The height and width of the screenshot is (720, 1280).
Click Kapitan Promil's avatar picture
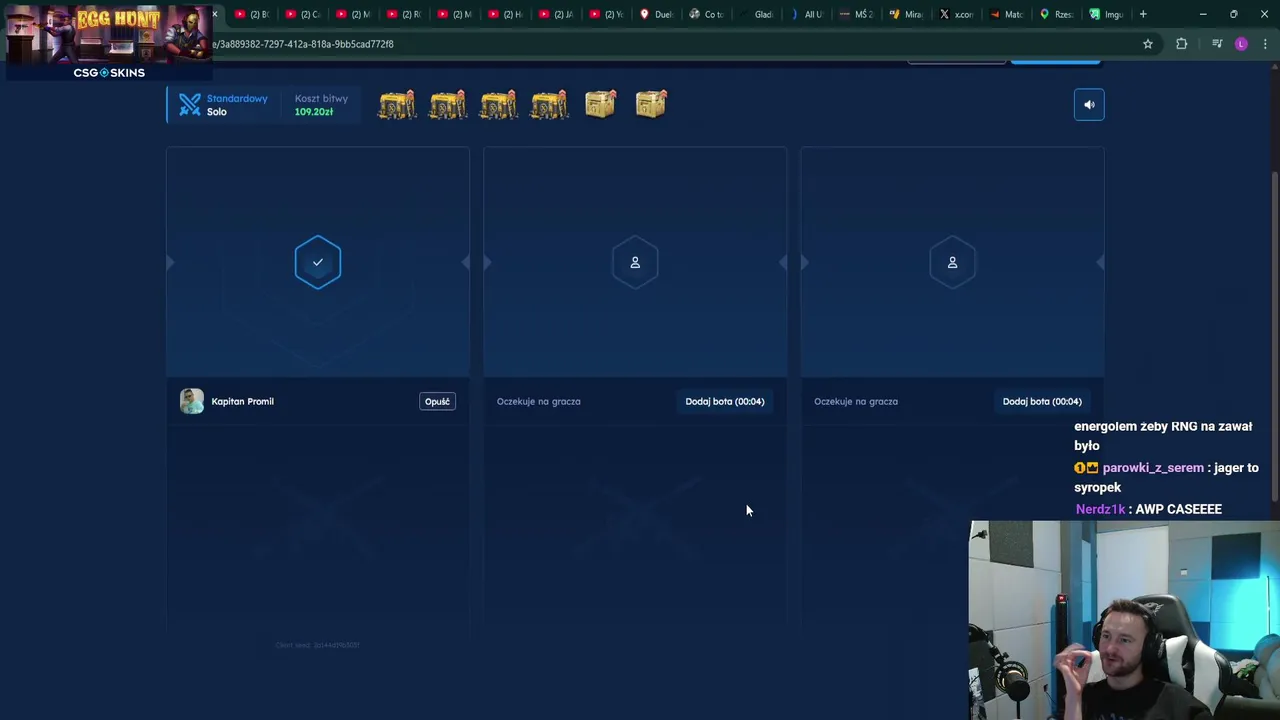pos(192,401)
